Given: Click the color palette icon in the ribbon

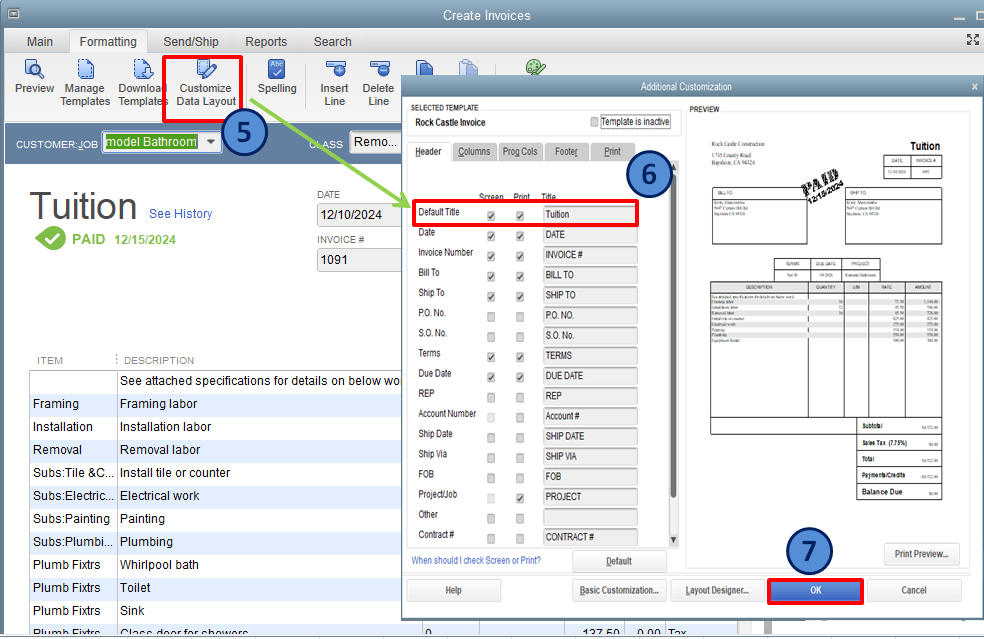Looking at the screenshot, I should 535,67.
